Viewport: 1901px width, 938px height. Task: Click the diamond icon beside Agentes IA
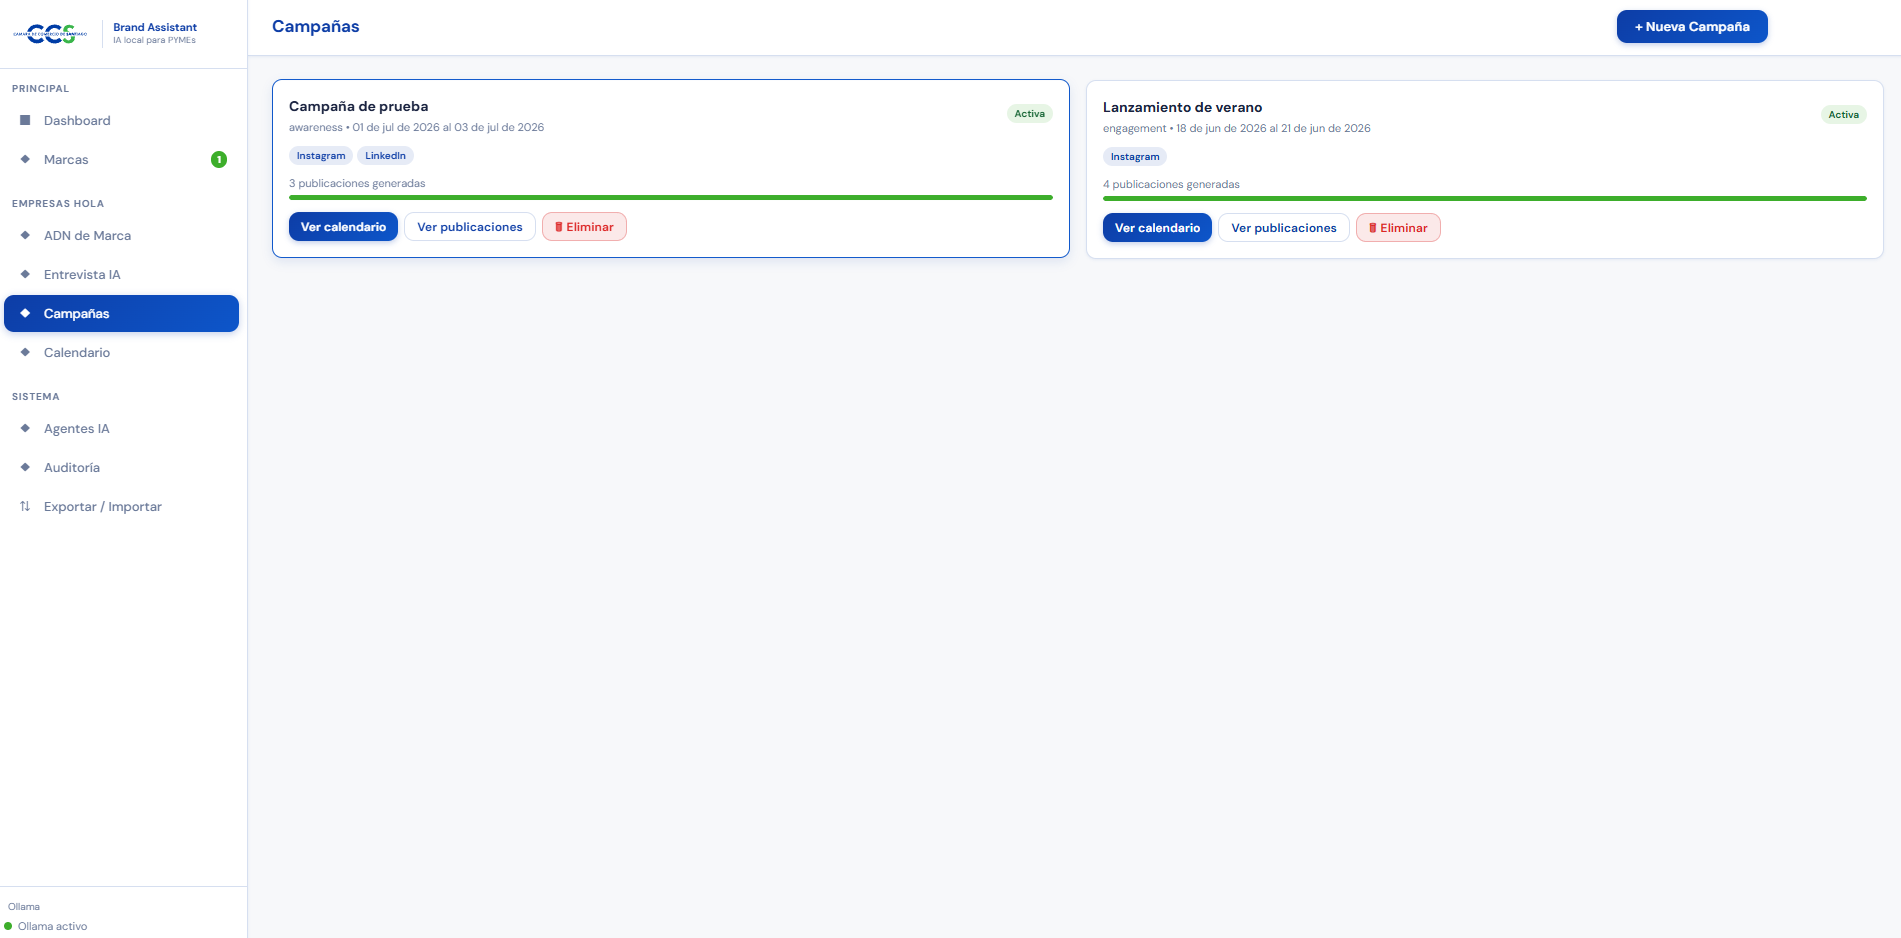point(25,428)
